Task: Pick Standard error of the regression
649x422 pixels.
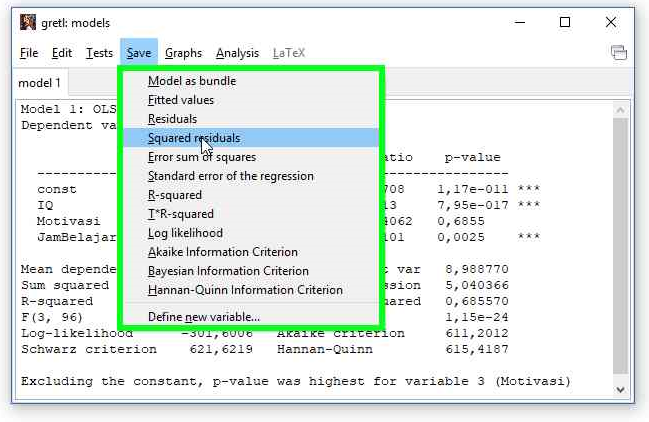Action: pos(230,176)
